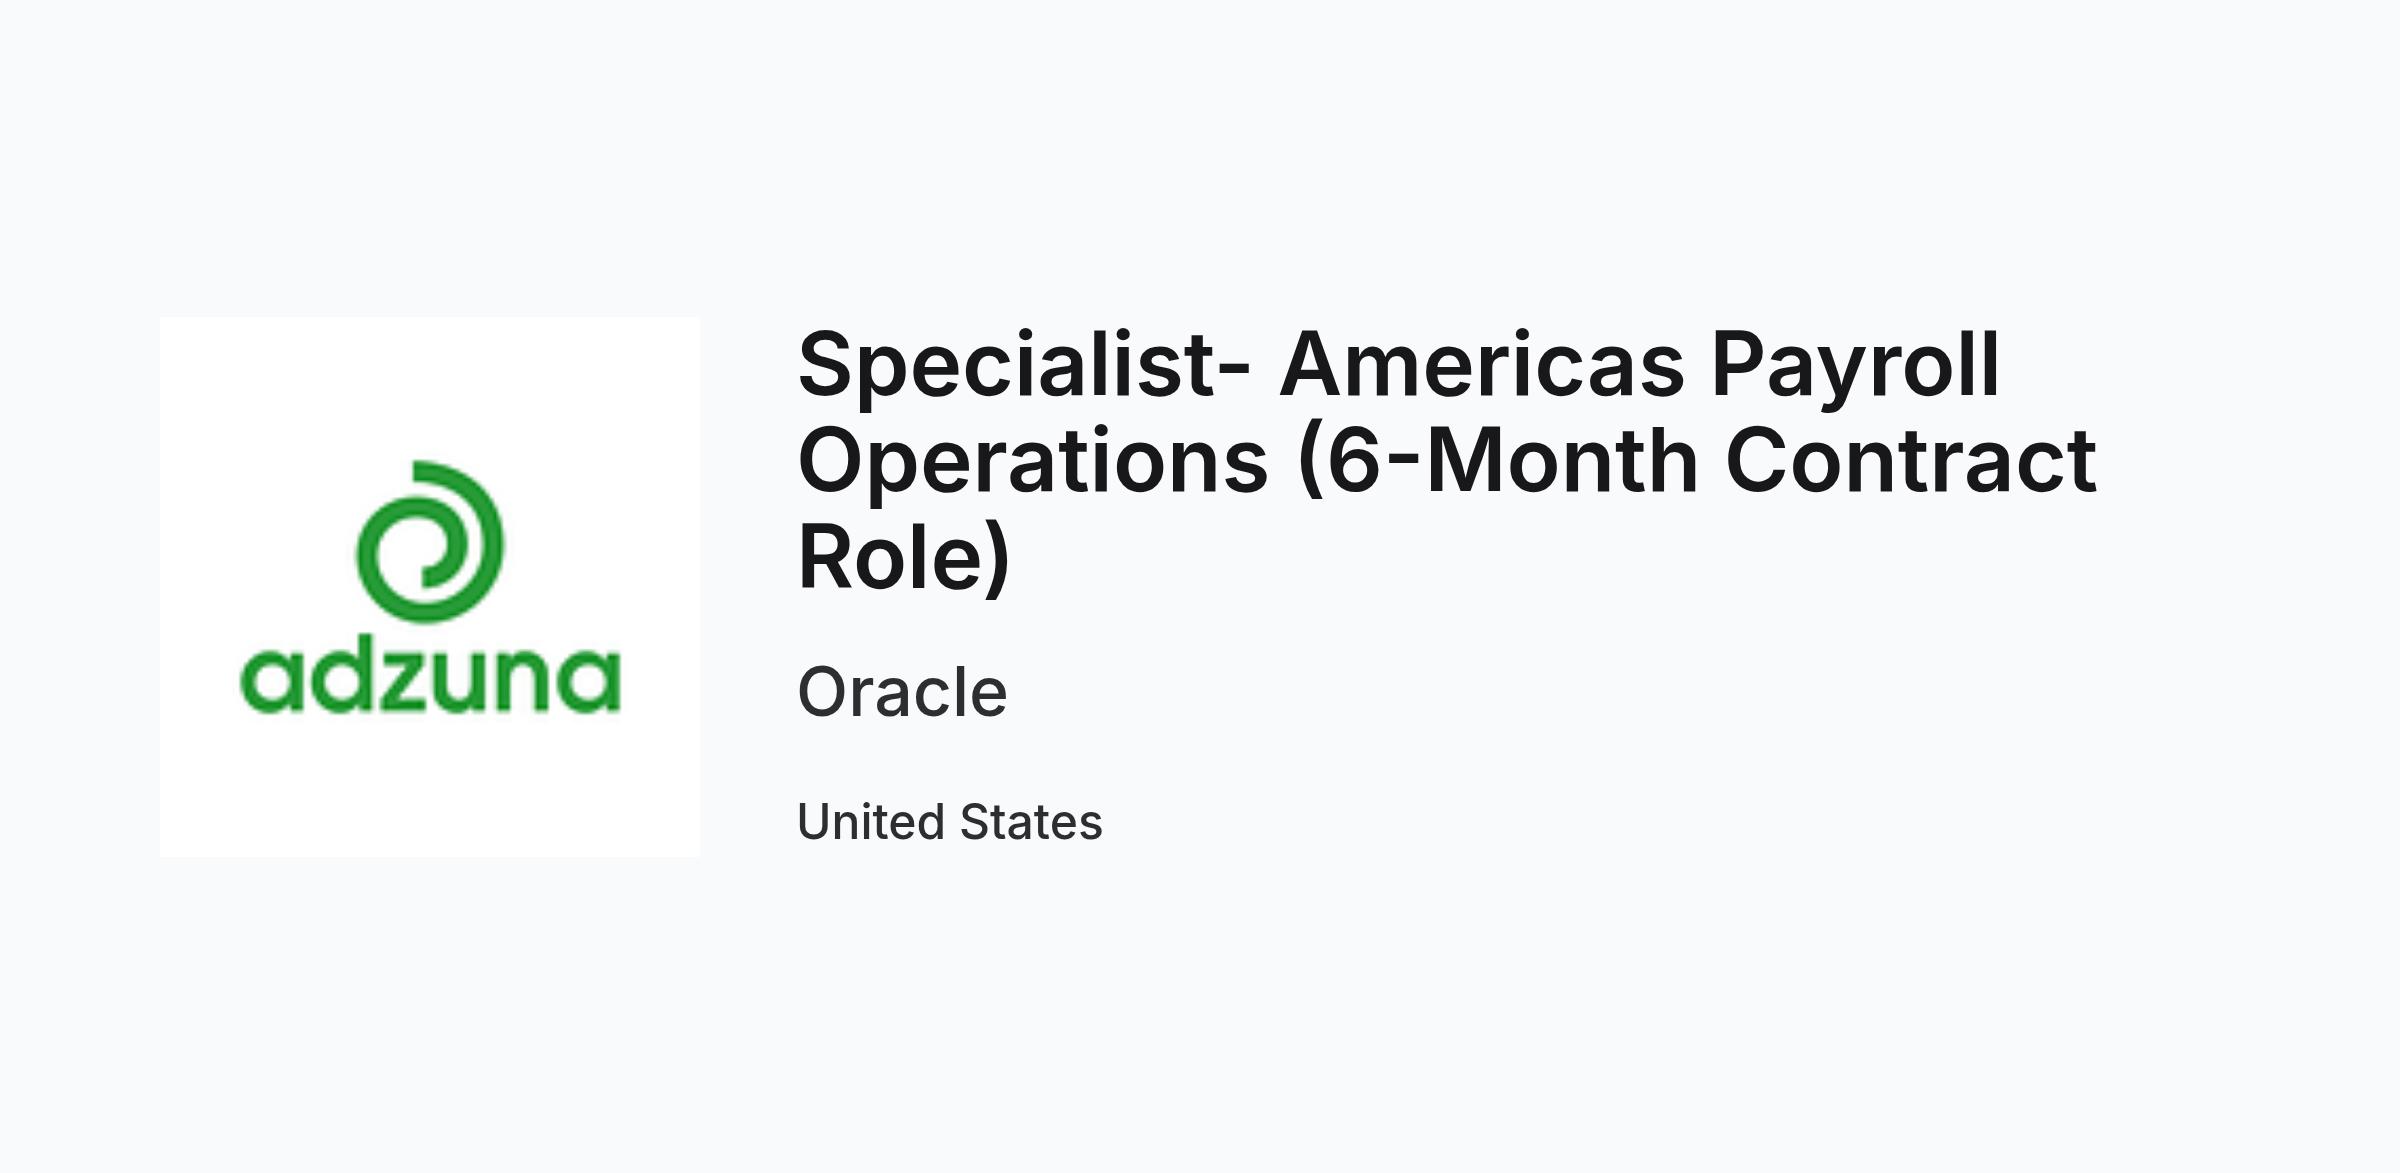2400x1173 pixels.
Task: Click the word "Operations" in the heading
Action: pos(1033,461)
